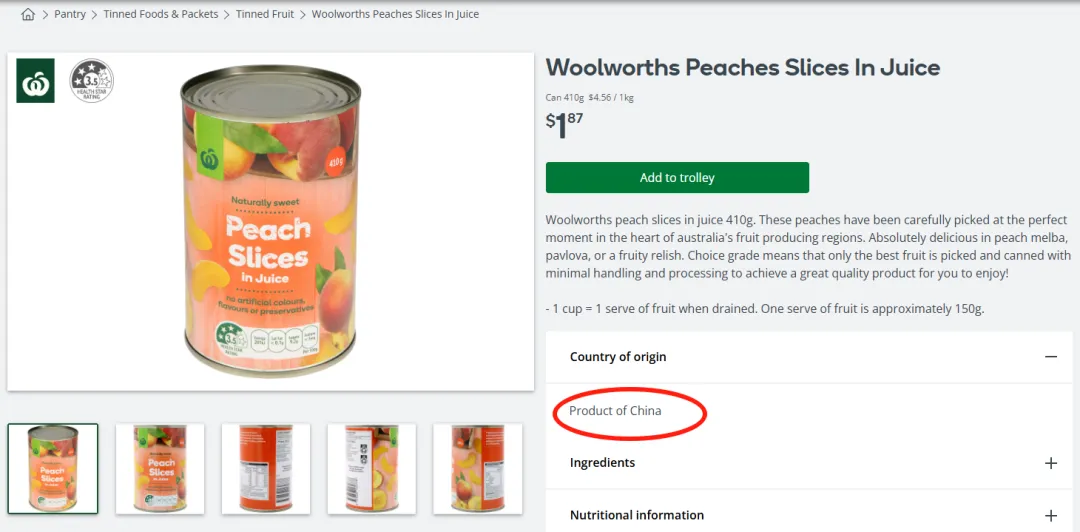Image resolution: width=1080 pixels, height=532 pixels.
Task: Click the 3.5 Health Star Rating badge
Action: pos(91,81)
